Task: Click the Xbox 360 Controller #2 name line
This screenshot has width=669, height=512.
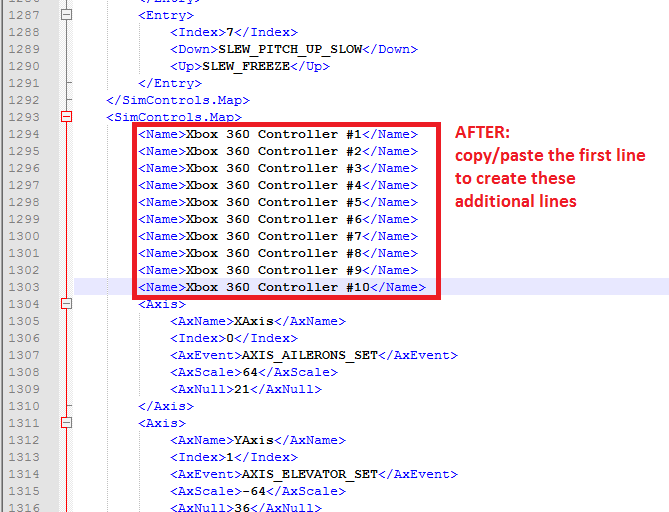Action: (278, 151)
